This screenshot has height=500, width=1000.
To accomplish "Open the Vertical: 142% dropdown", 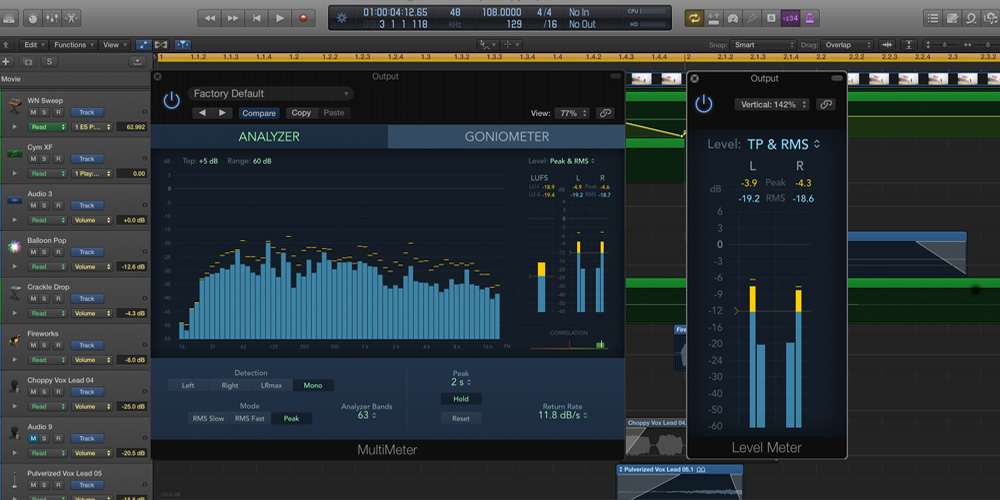I will click(772, 105).
